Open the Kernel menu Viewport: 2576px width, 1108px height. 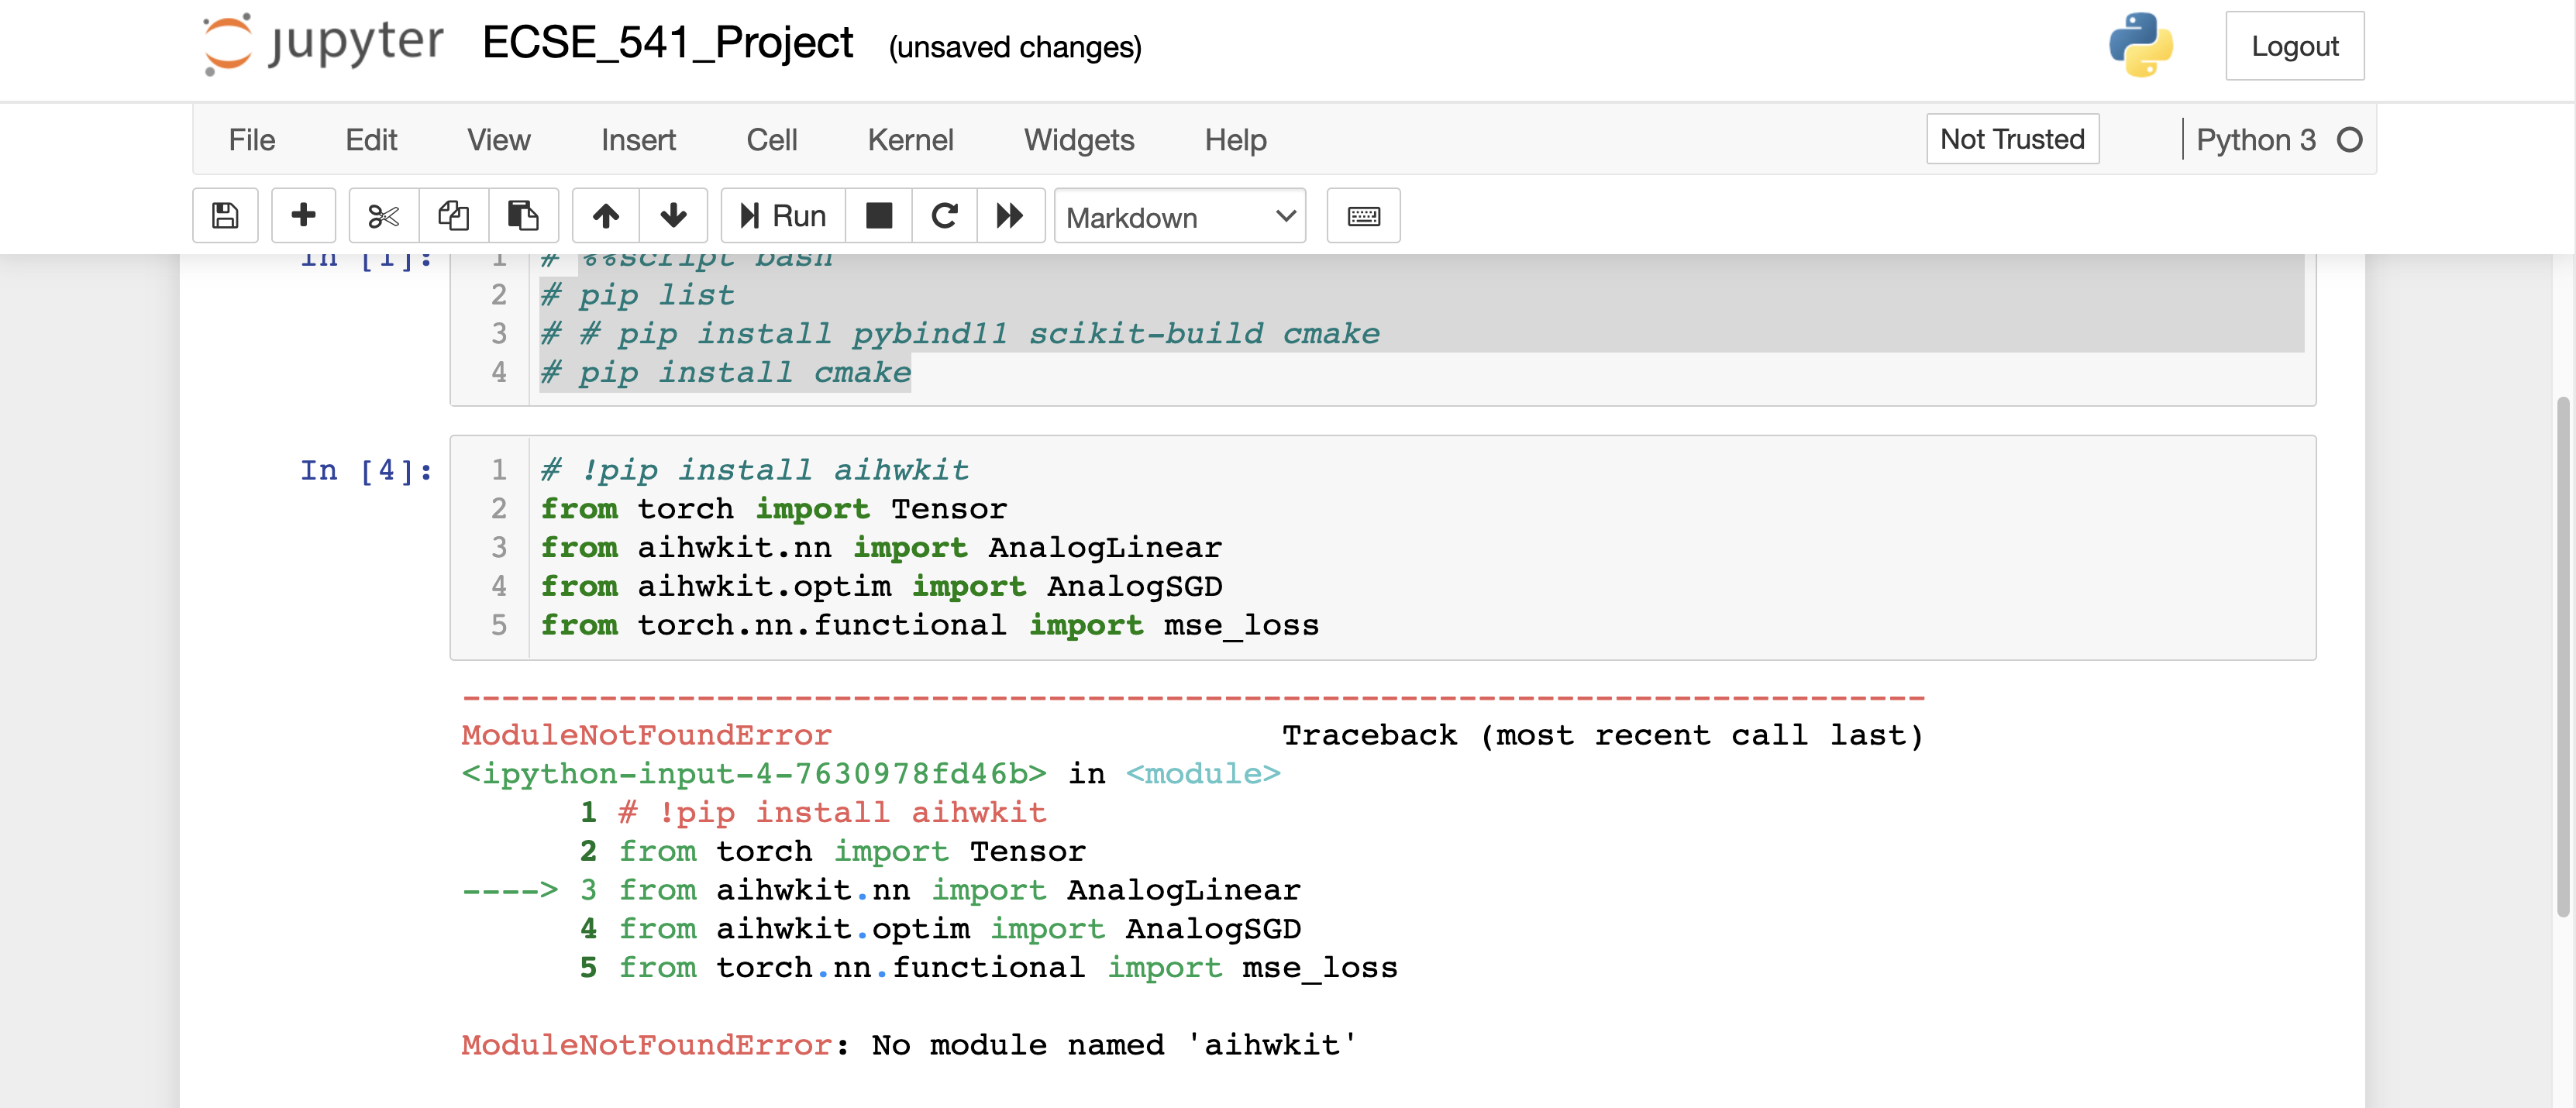(x=910, y=140)
